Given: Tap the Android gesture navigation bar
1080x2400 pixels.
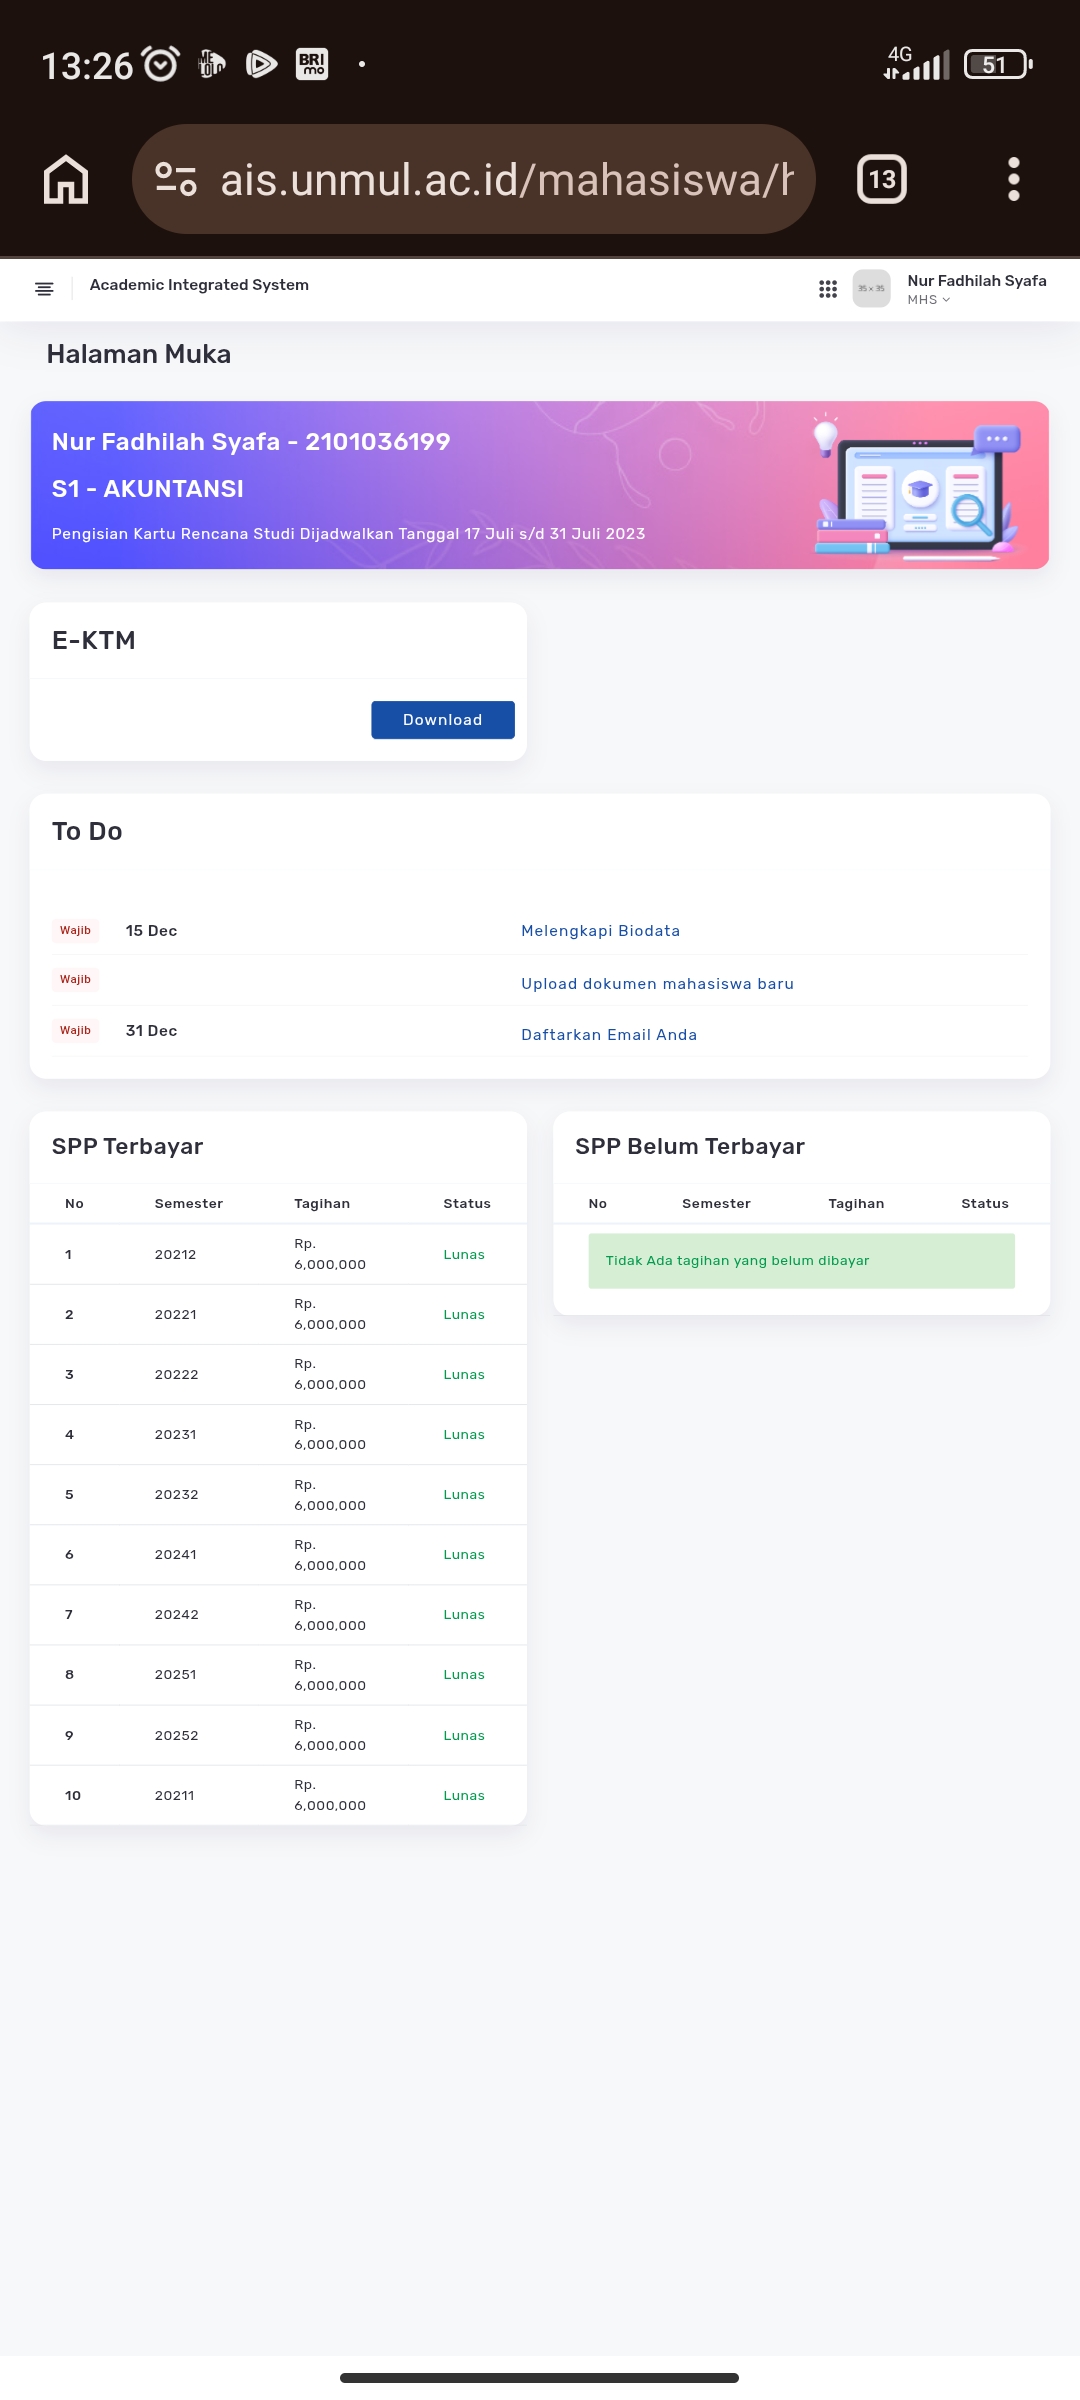Looking at the screenshot, I should click(539, 2377).
